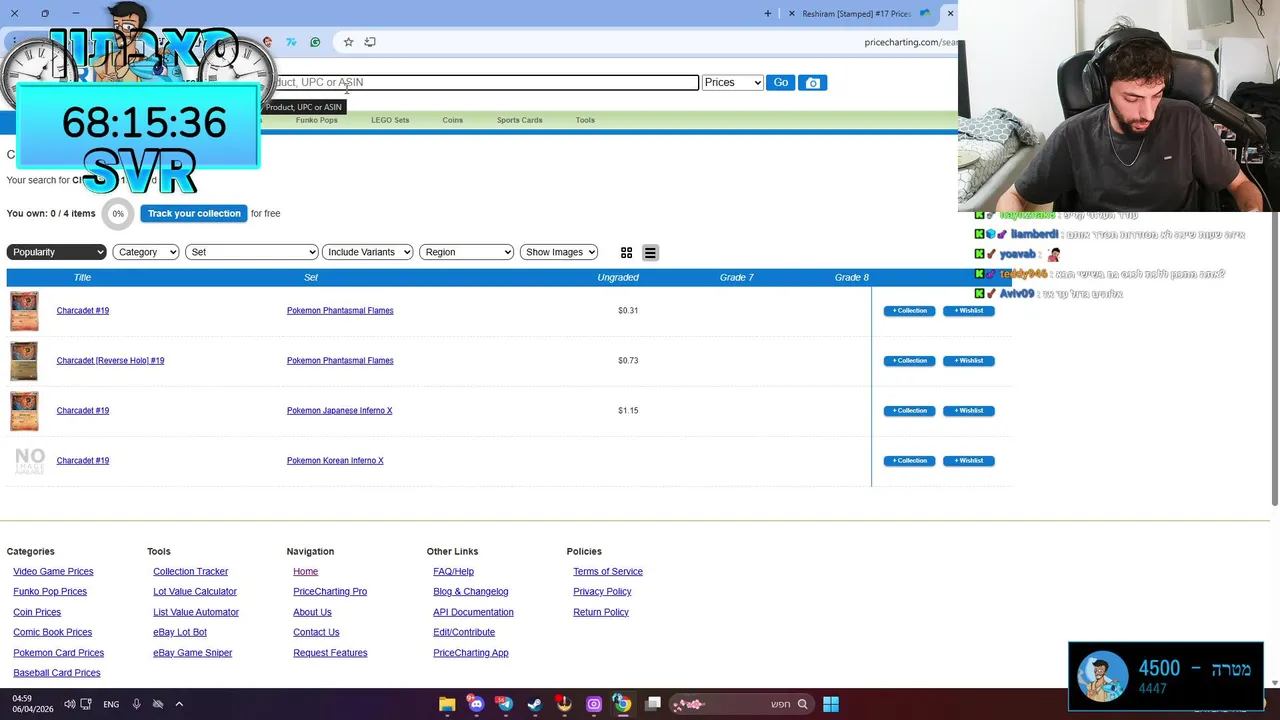Switch to list view of results
Viewport: 1280px width, 720px height.
click(x=650, y=253)
